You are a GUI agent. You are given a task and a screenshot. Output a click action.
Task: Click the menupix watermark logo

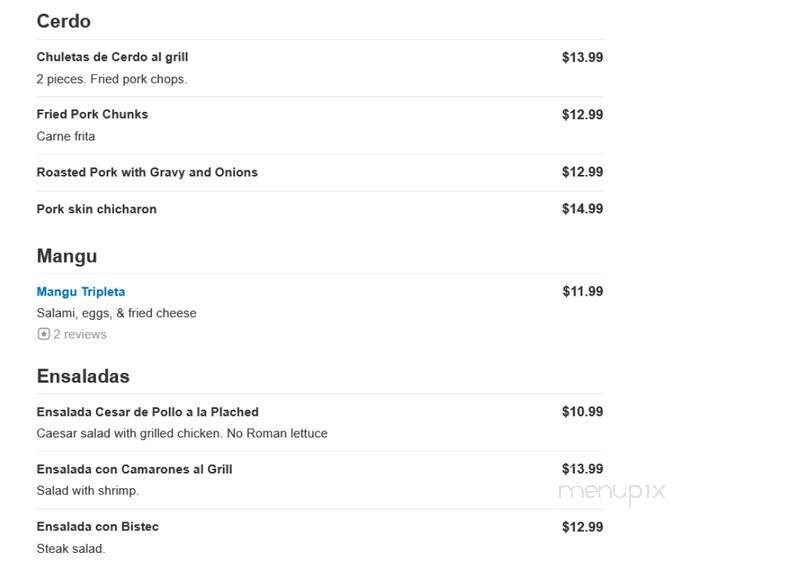612,491
